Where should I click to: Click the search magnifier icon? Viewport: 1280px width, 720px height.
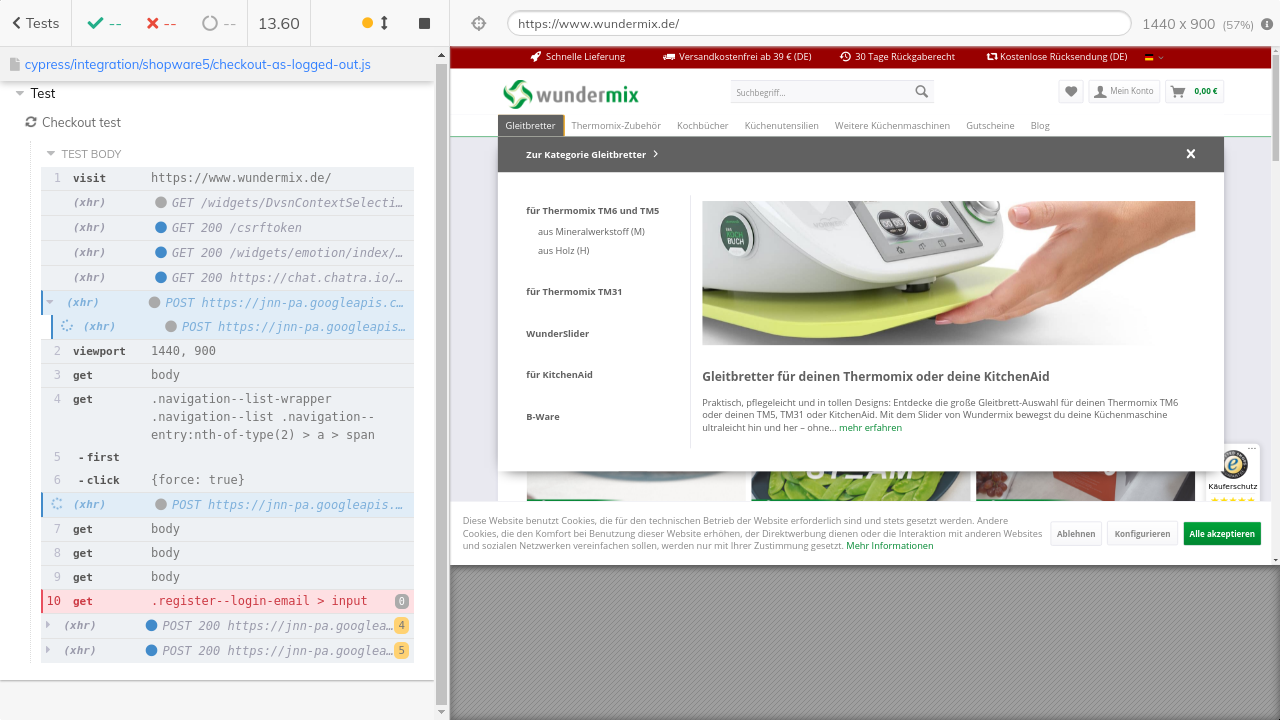pyautogui.click(x=921, y=92)
